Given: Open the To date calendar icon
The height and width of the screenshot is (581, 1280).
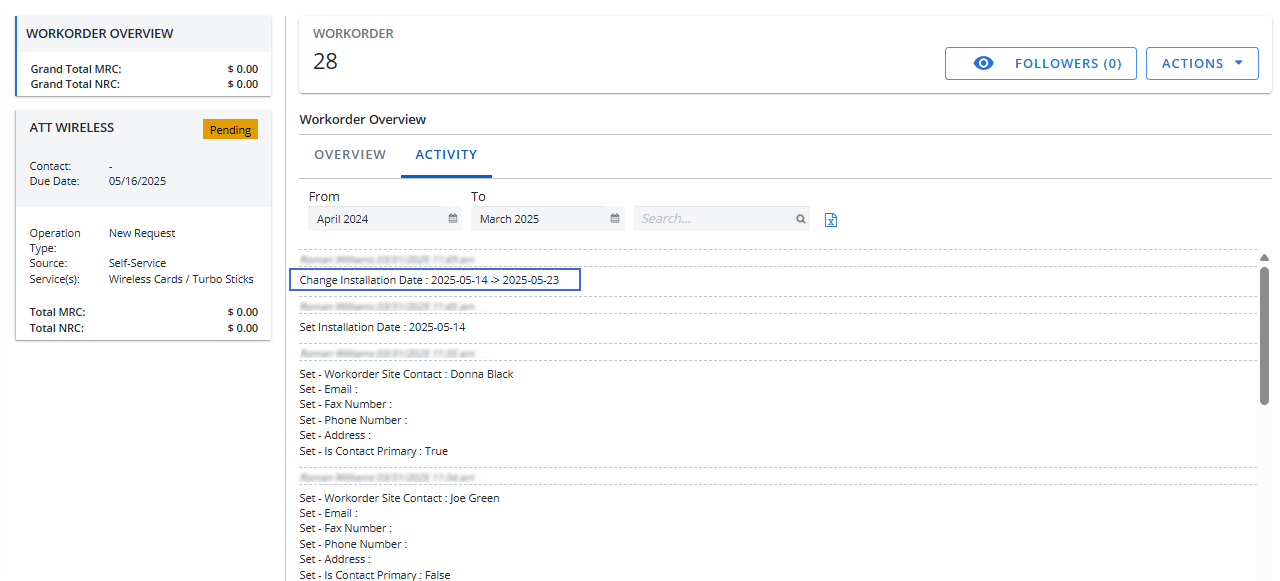Looking at the screenshot, I should coord(616,219).
